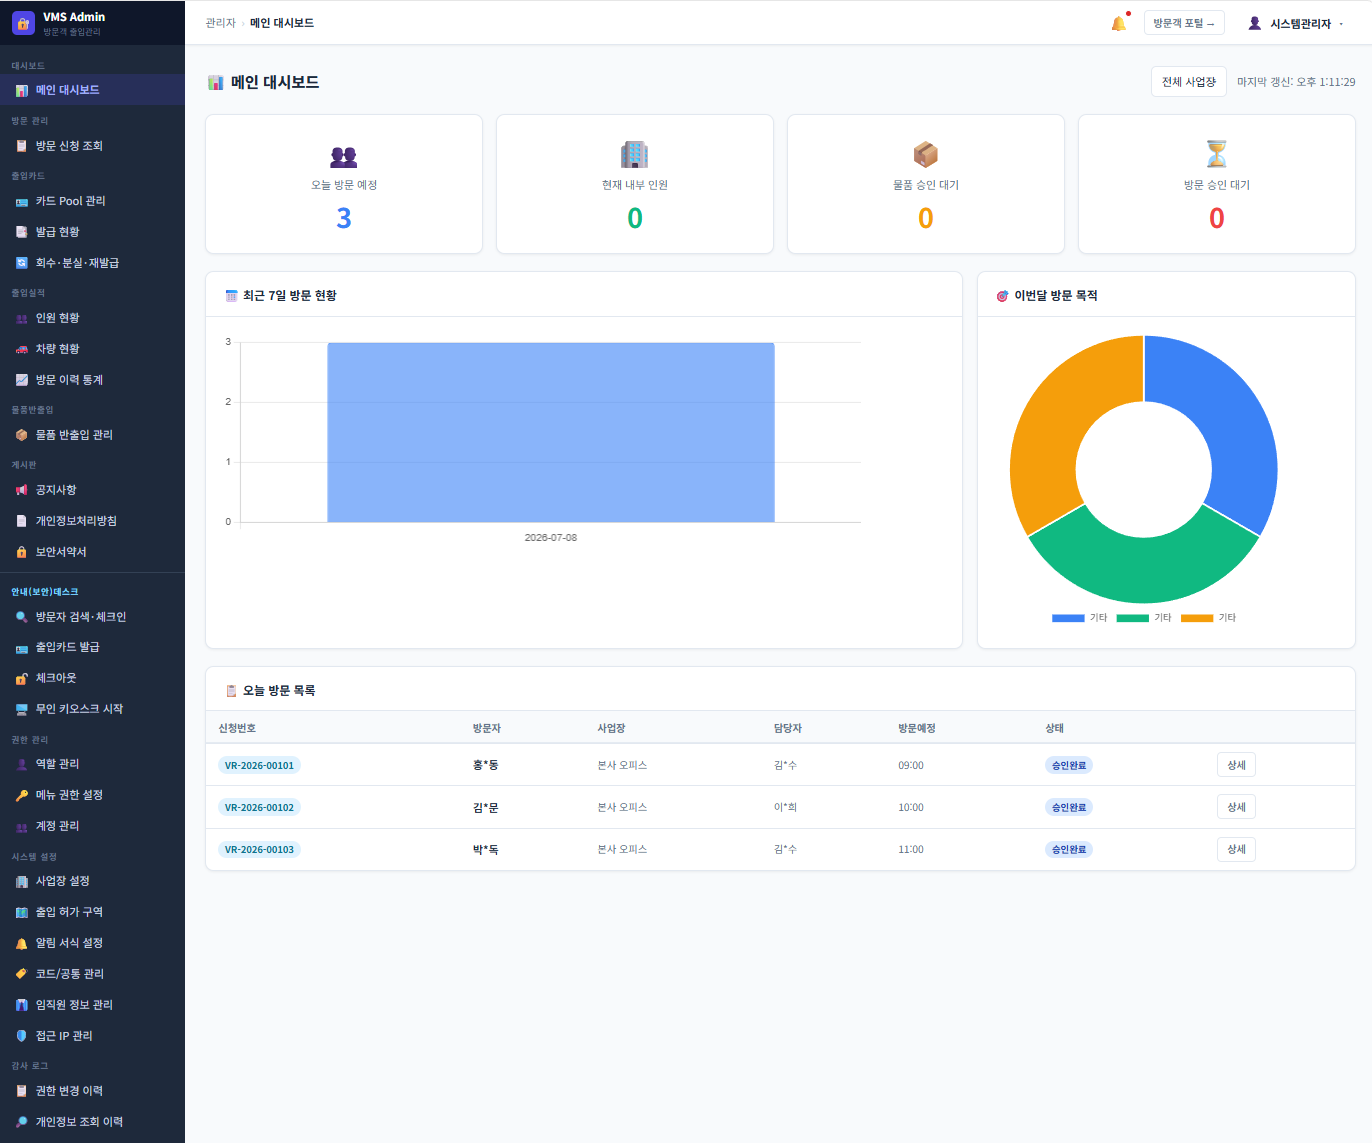This screenshot has width=1372, height=1143.
Task: Click 상세 button for VR-2026-00101
Action: [1236, 765]
